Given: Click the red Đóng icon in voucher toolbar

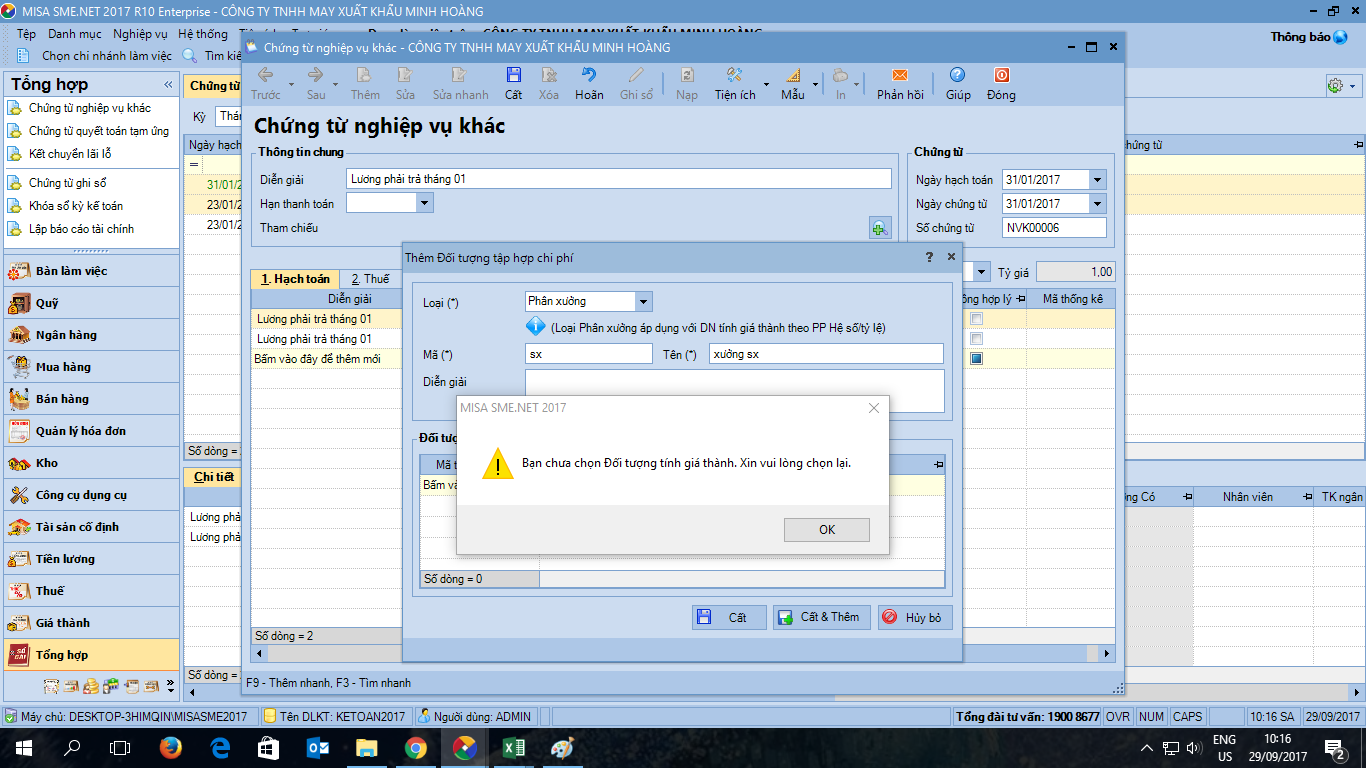Looking at the screenshot, I should click(1001, 75).
